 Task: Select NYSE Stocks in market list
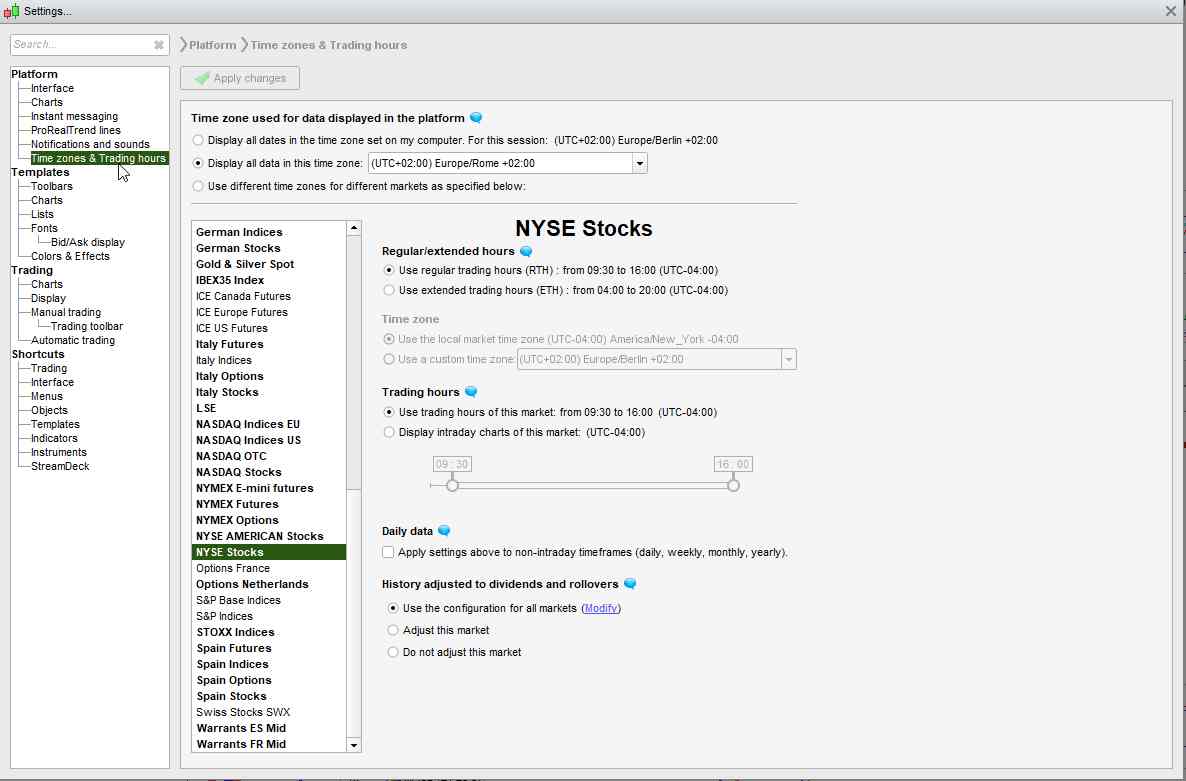coord(269,552)
